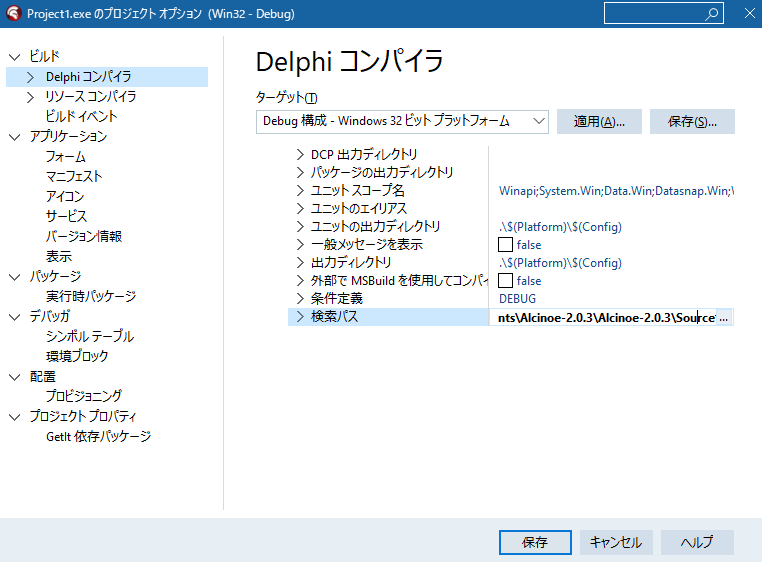The image size is (762, 562).
Task: Collapse the アプリケーション tree section
Action: pos(14,137)
